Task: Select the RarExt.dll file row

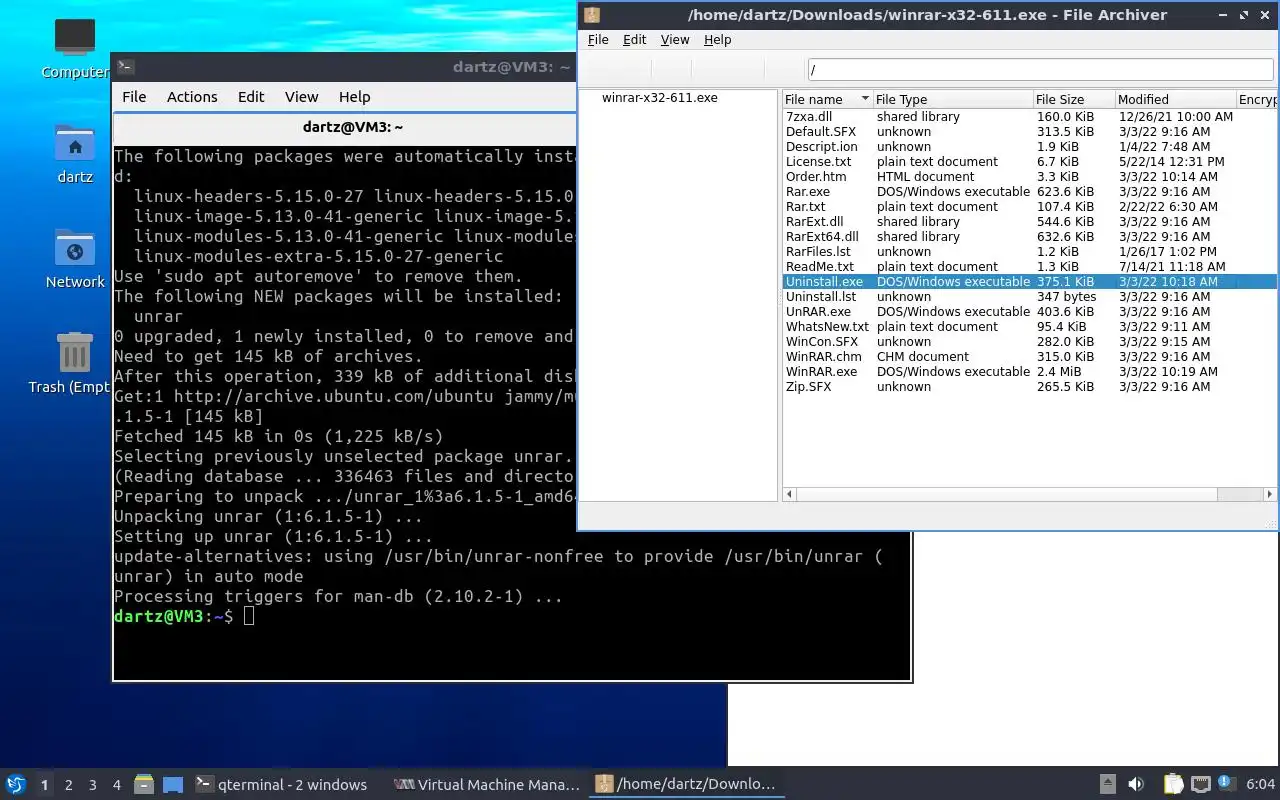Action: tap(1030, 222)
